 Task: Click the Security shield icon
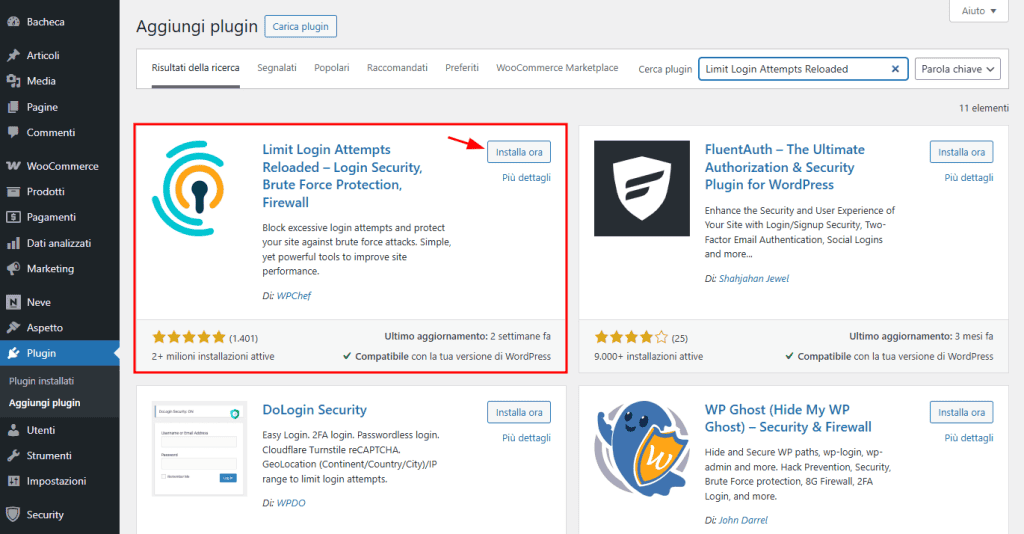[x=13, y=514]
